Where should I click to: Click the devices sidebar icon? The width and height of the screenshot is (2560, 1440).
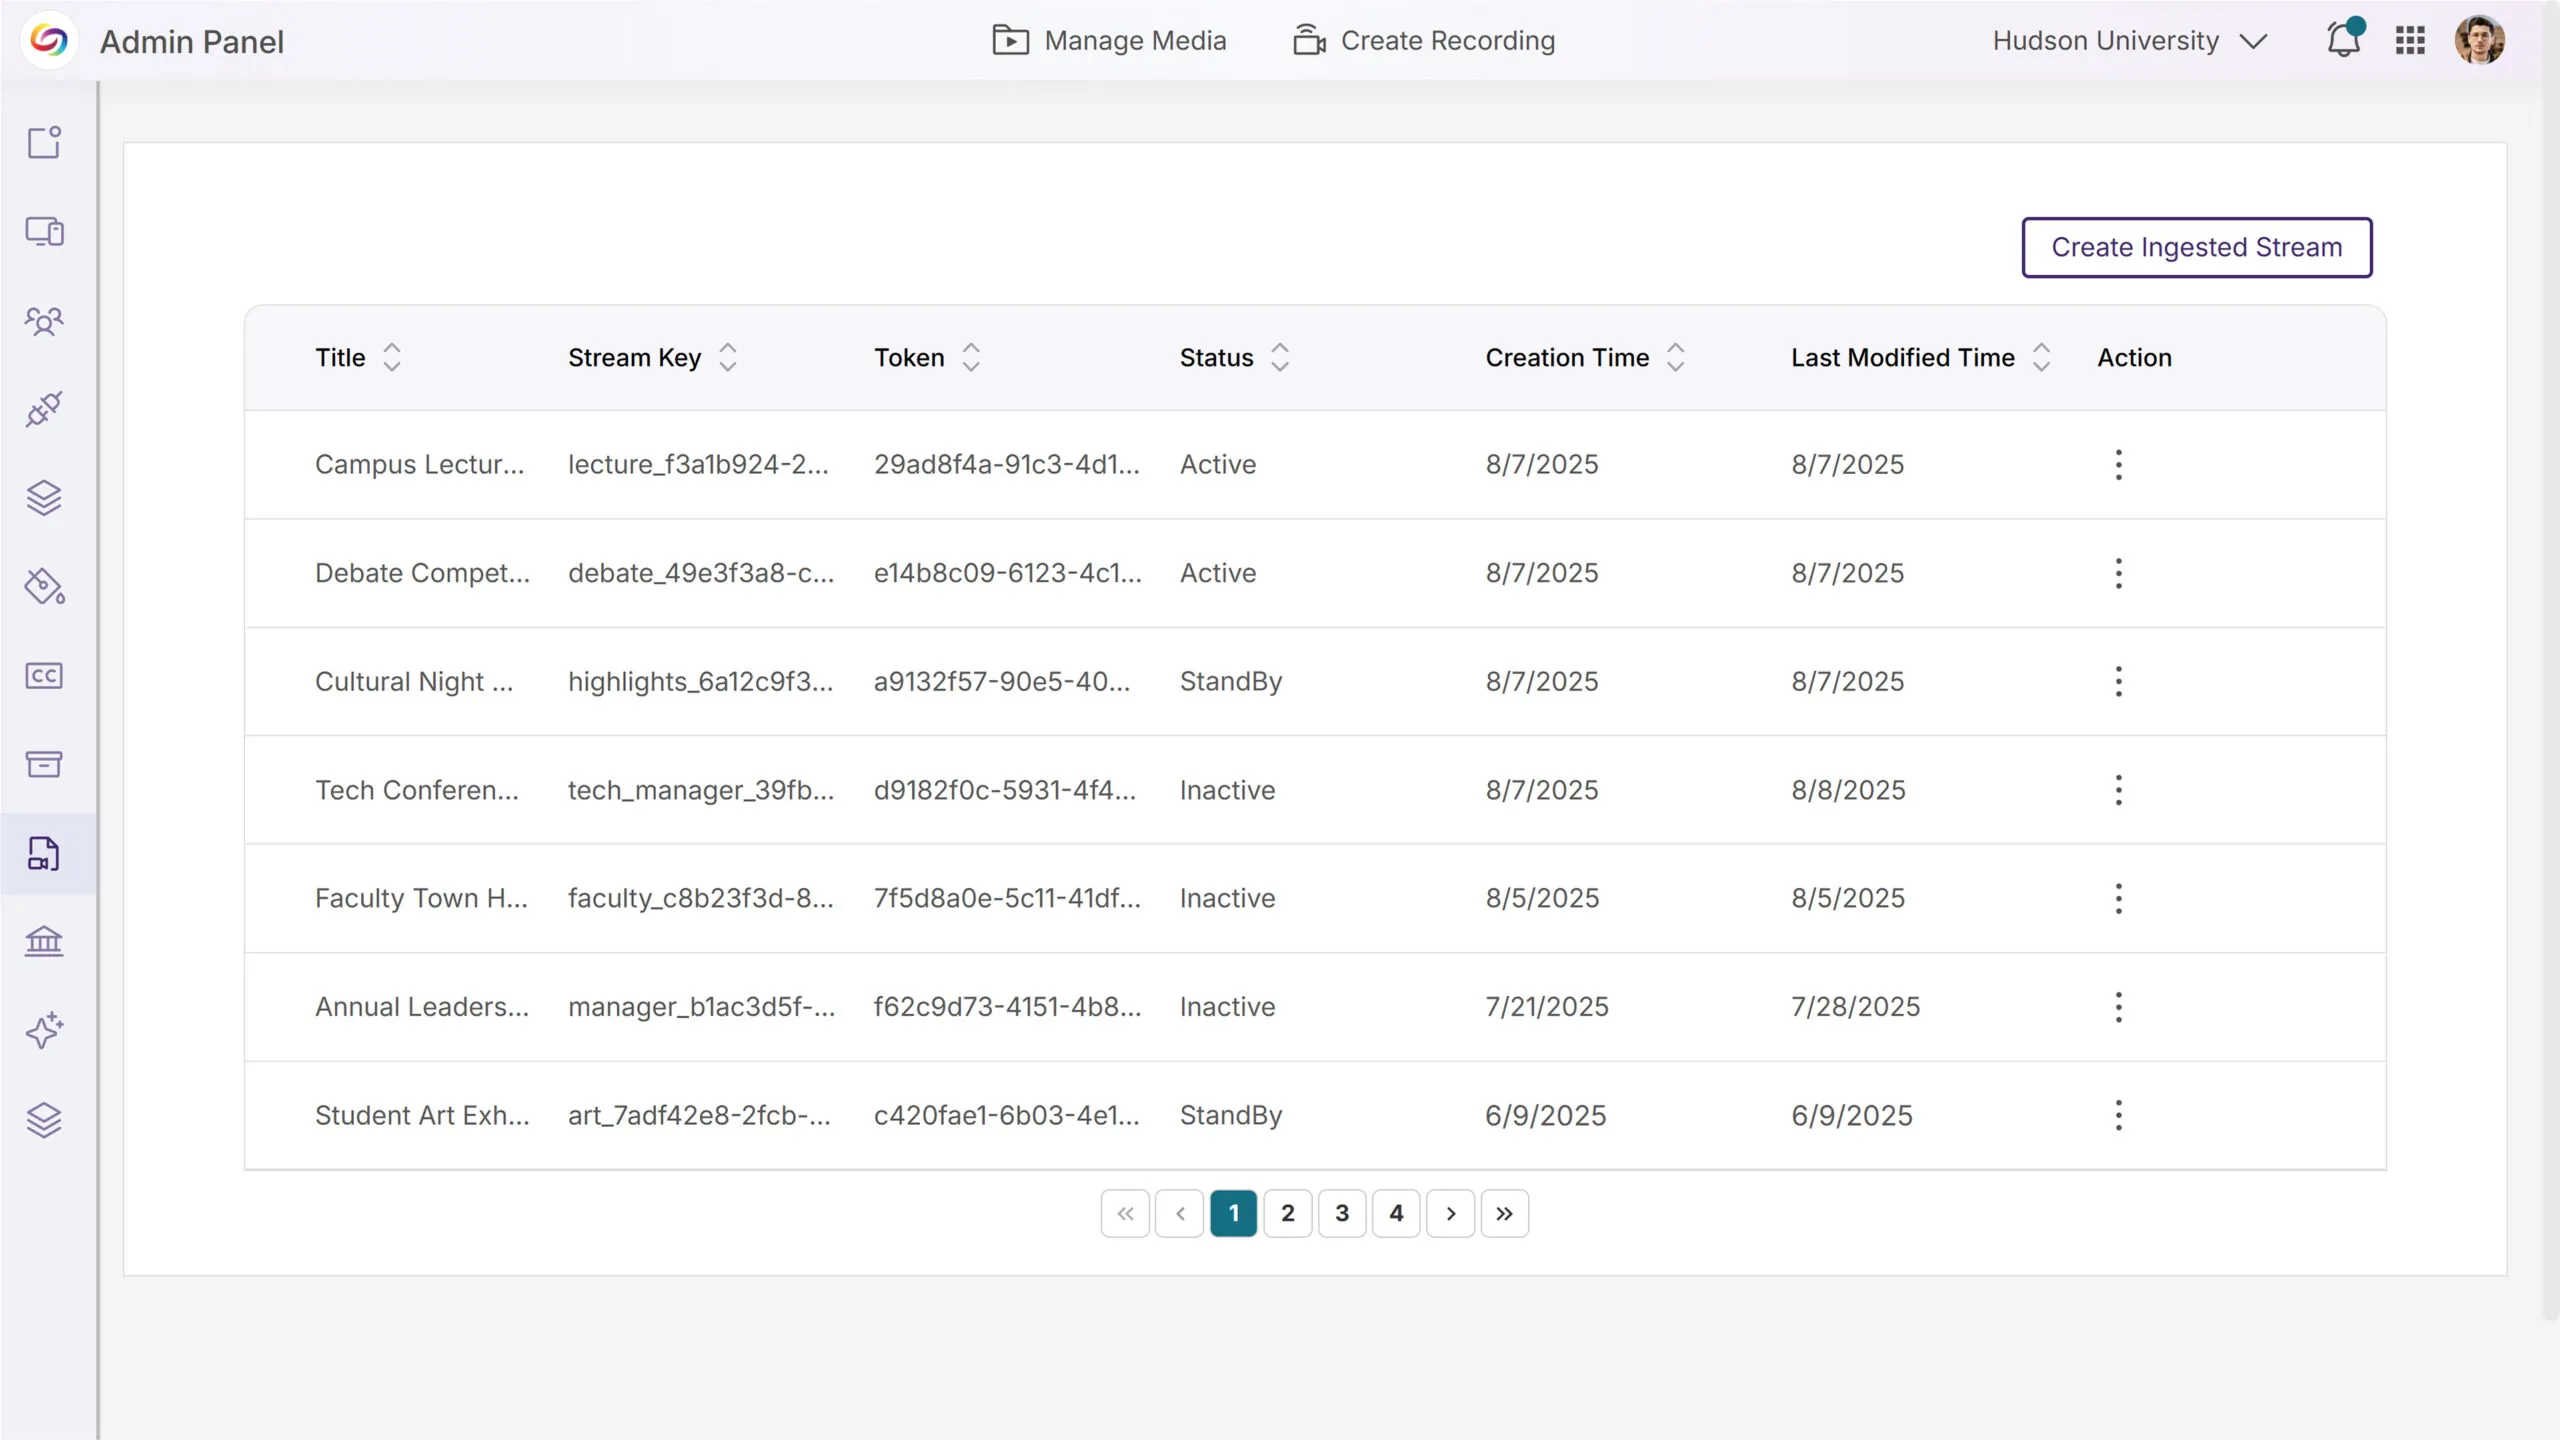click(44, 232)
